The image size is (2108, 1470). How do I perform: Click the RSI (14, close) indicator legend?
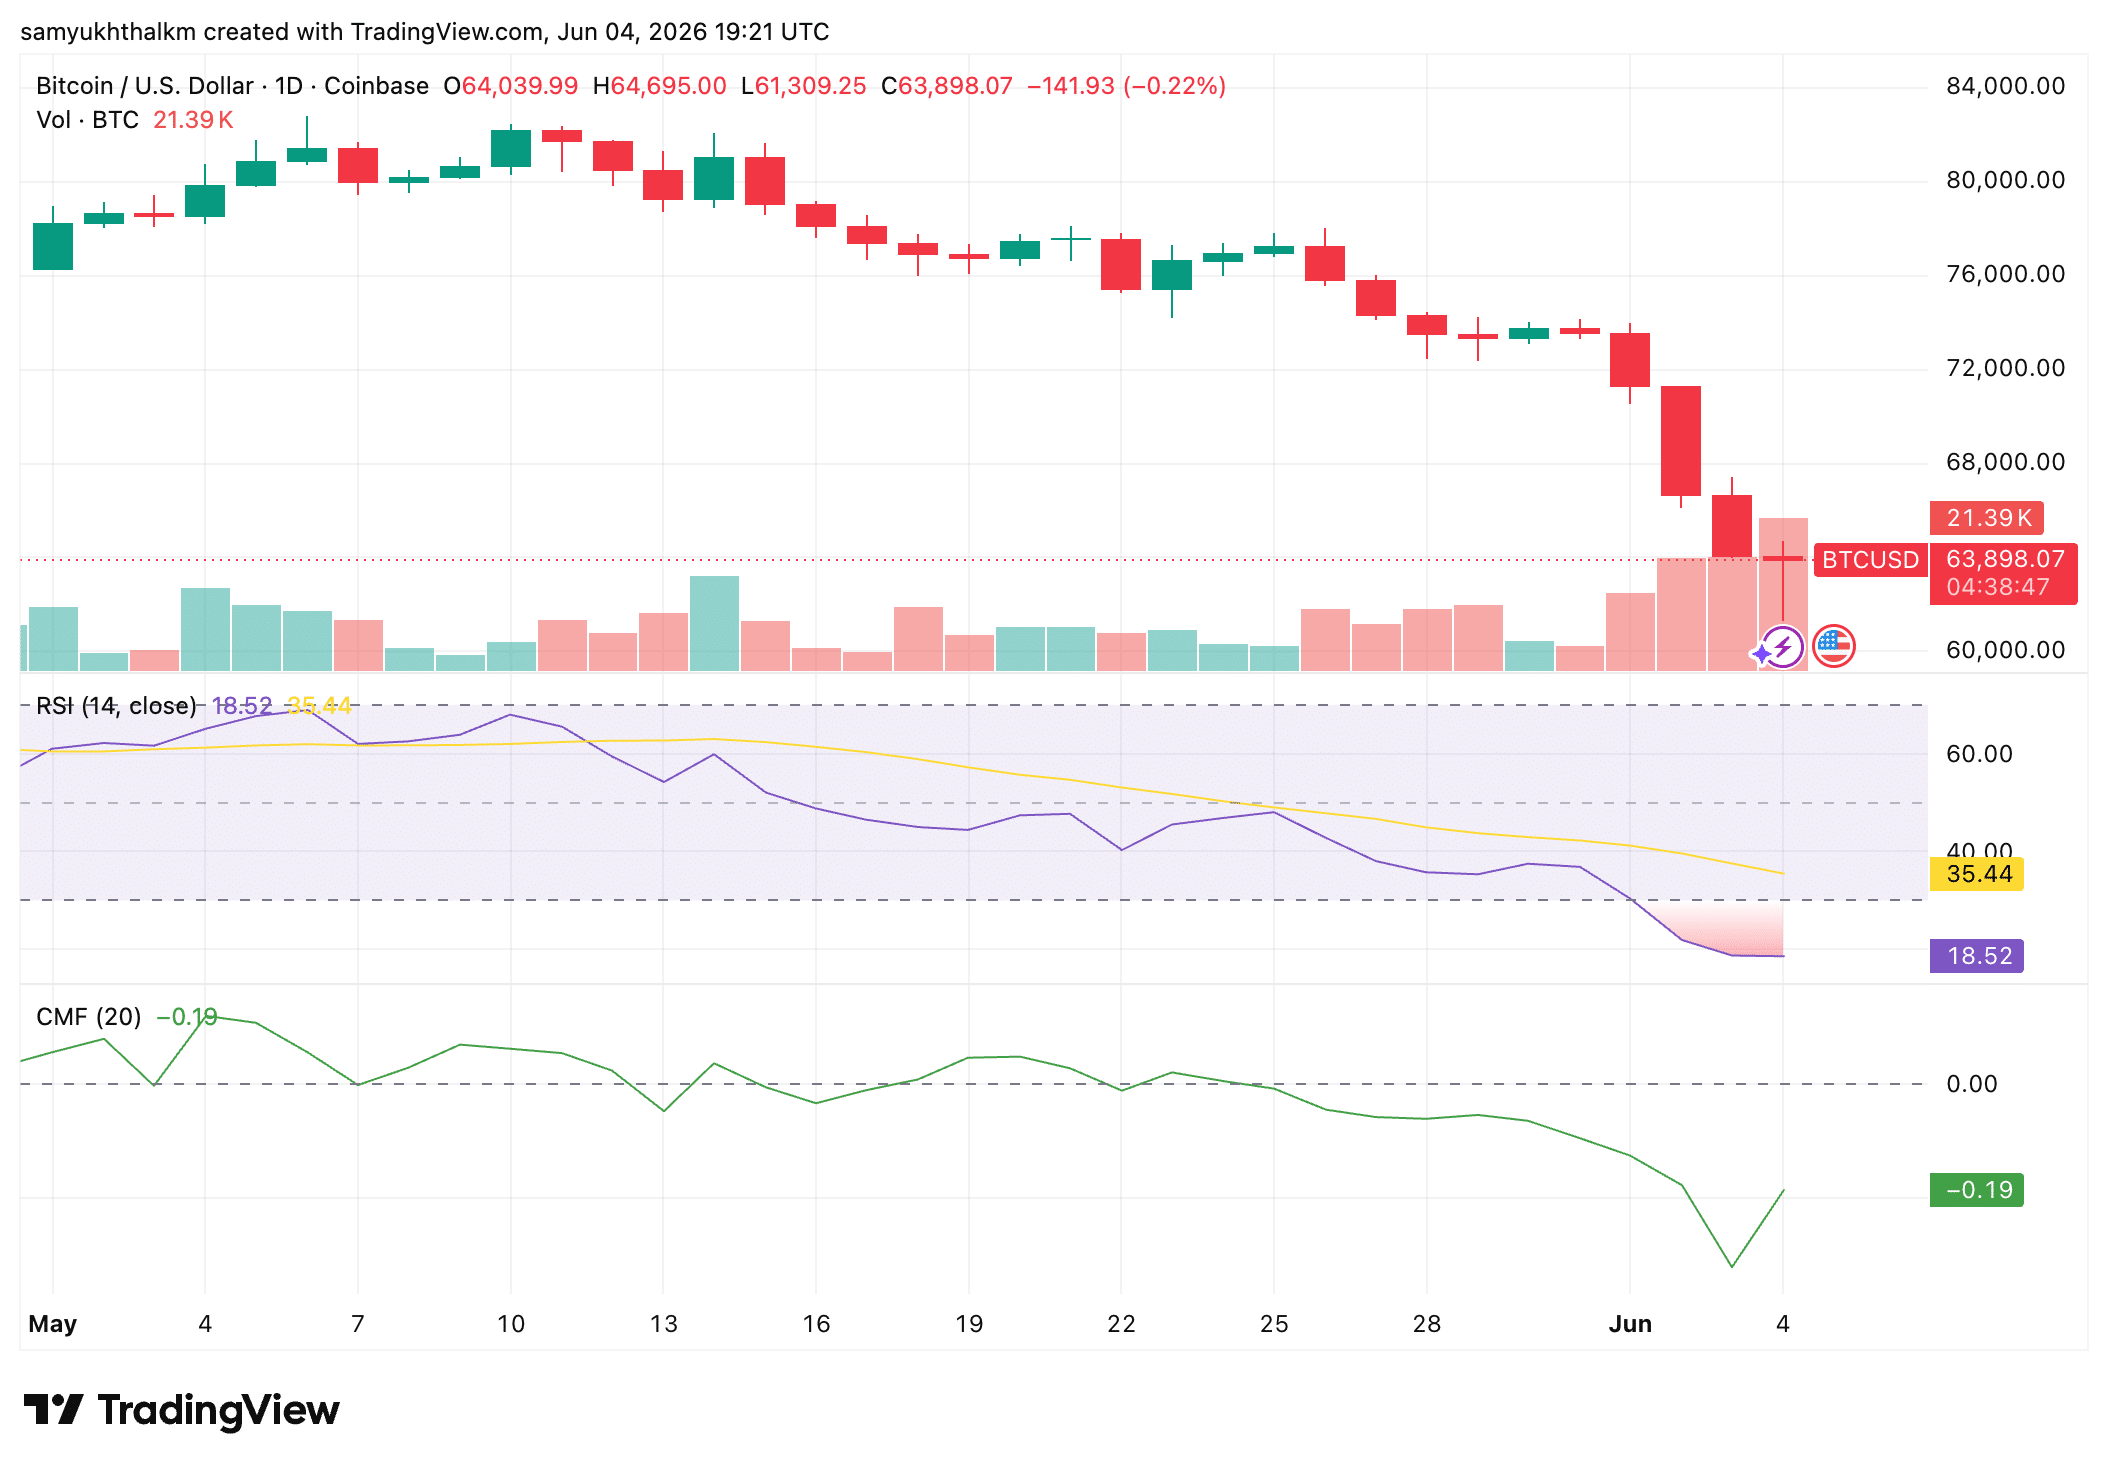[x=116, y=706]
